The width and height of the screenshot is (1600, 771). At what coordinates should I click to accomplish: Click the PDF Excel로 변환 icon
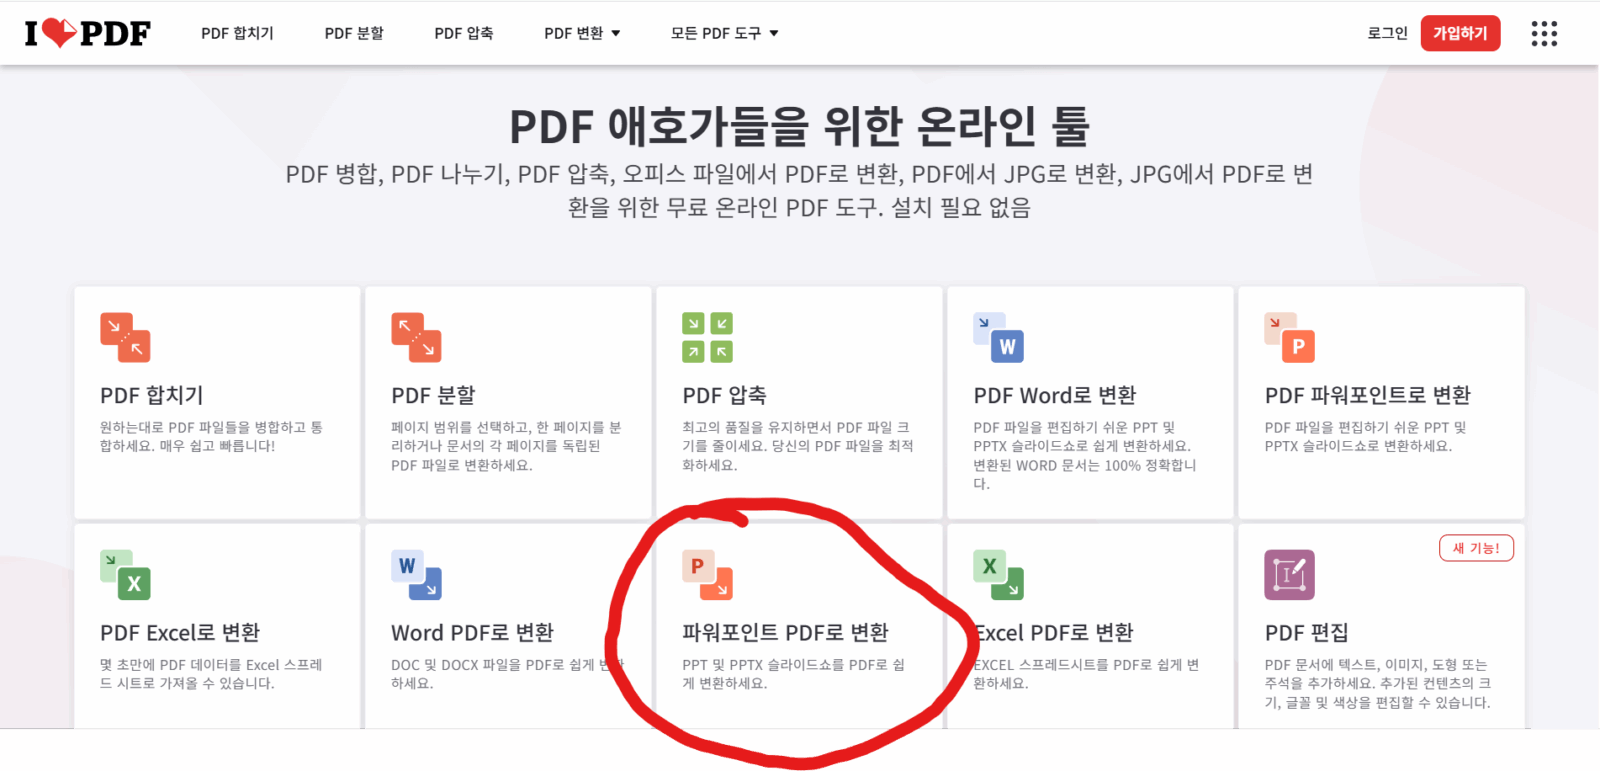(x=125, y=574)
